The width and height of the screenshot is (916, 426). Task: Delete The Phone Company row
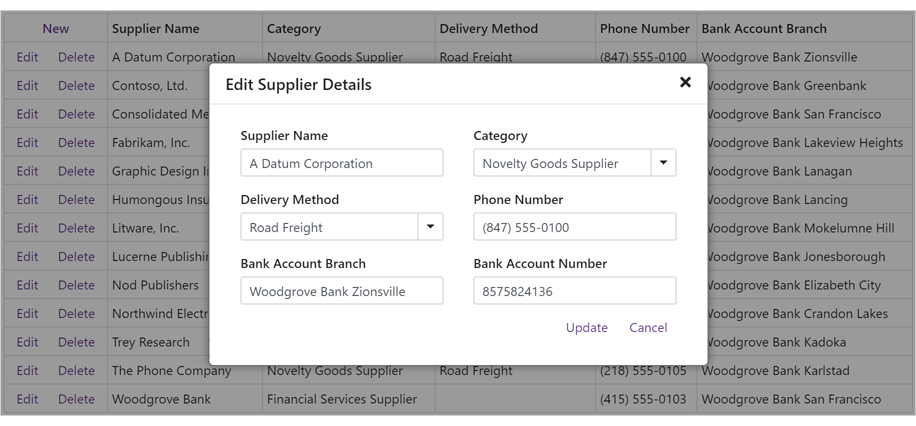click(x=76, y=371)
